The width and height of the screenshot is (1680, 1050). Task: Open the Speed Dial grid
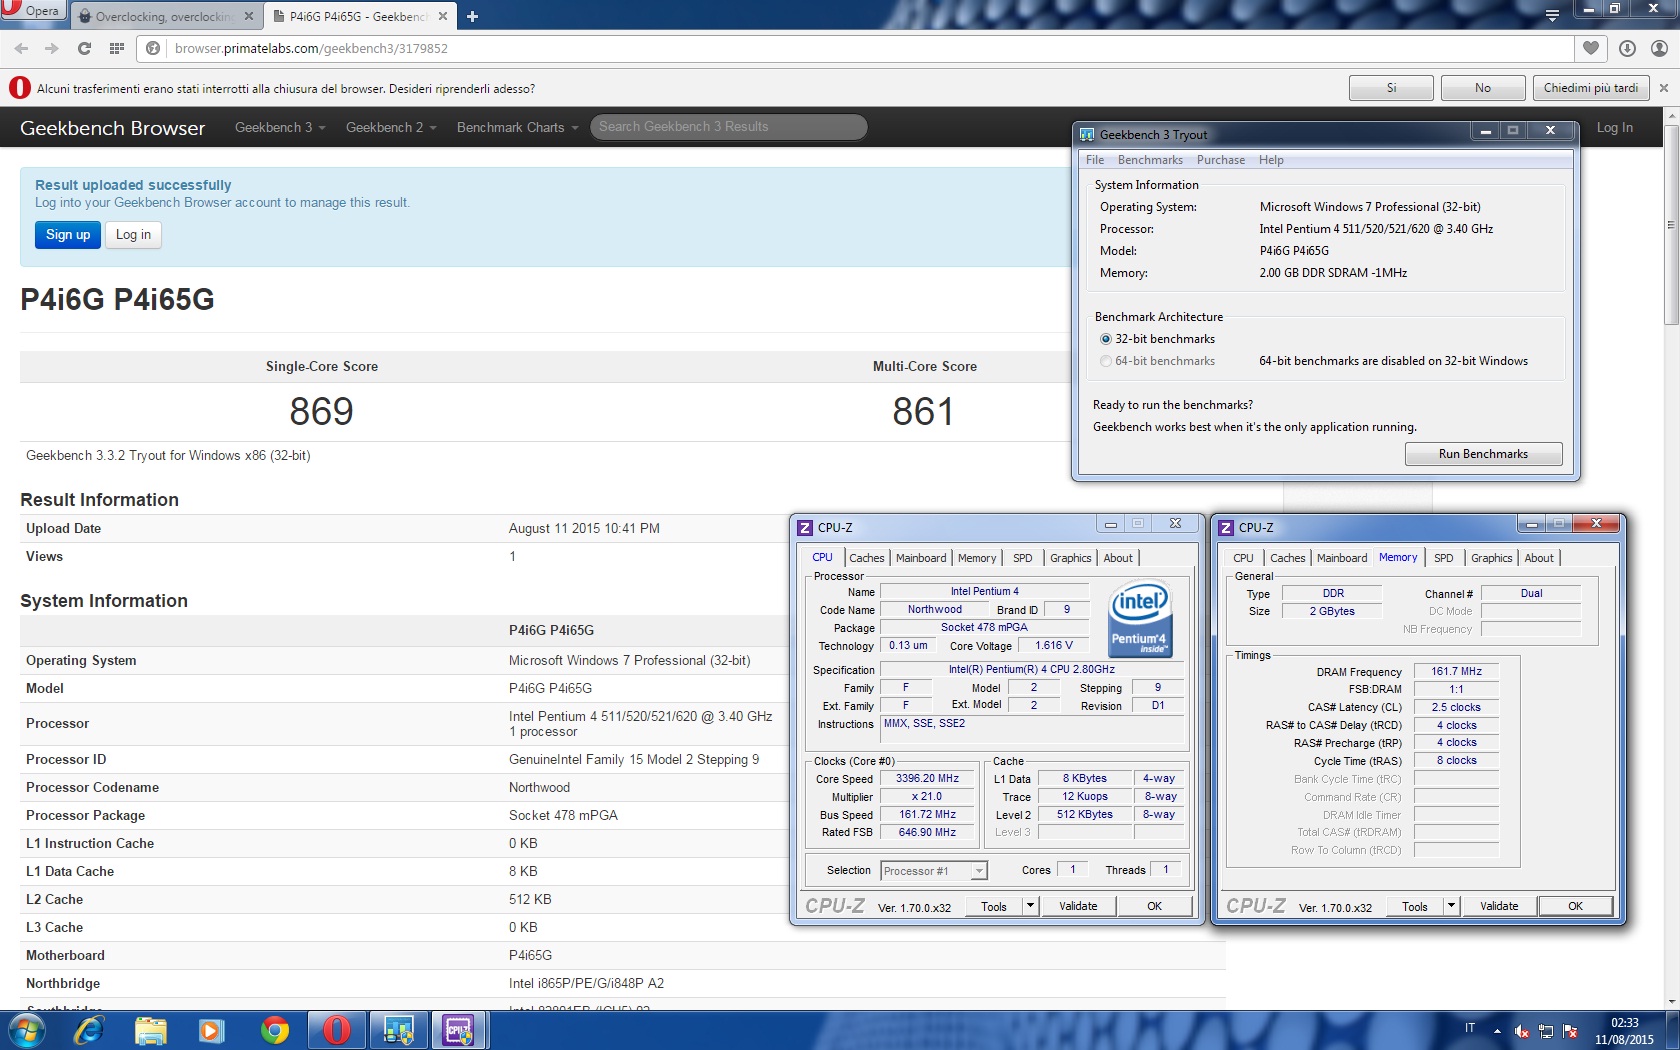[x=117, y=48]
